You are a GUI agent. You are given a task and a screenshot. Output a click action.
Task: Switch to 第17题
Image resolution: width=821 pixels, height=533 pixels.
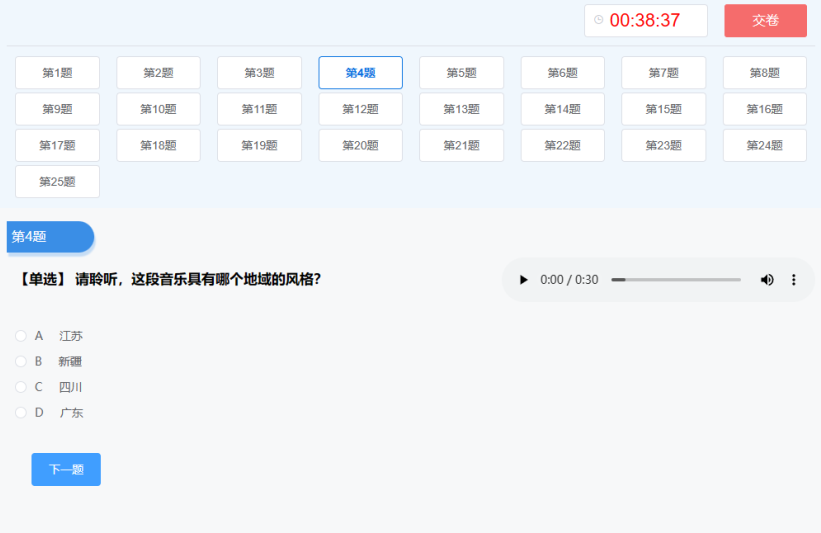(58, 145)
